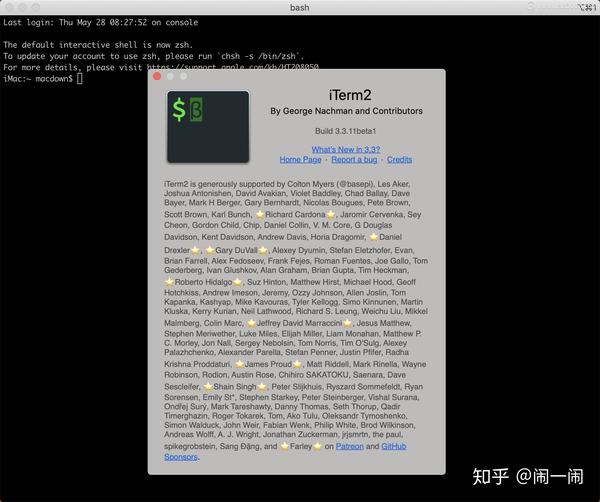
Task: Click the name "Richard Cardona" in supporters
Action: [x=295, y=214]
